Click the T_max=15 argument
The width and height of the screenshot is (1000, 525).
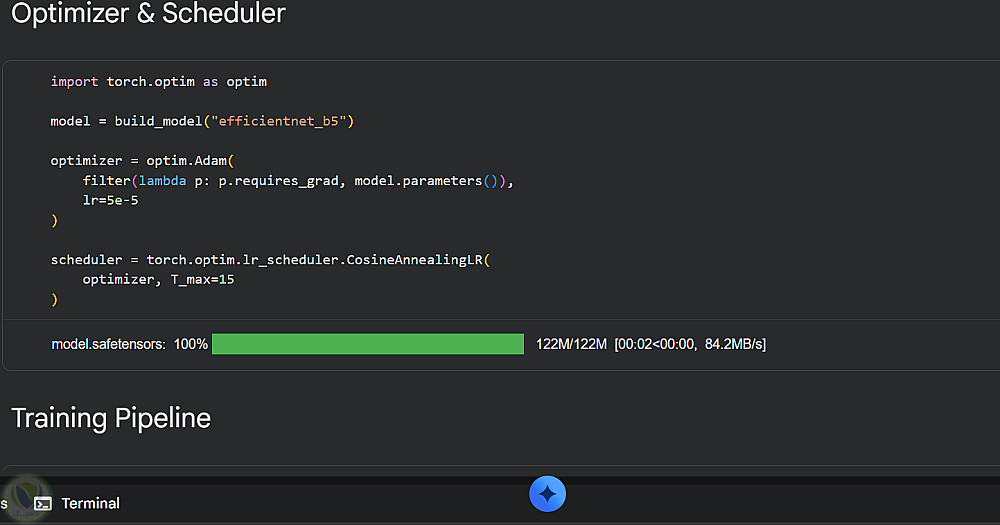(202, 279)
